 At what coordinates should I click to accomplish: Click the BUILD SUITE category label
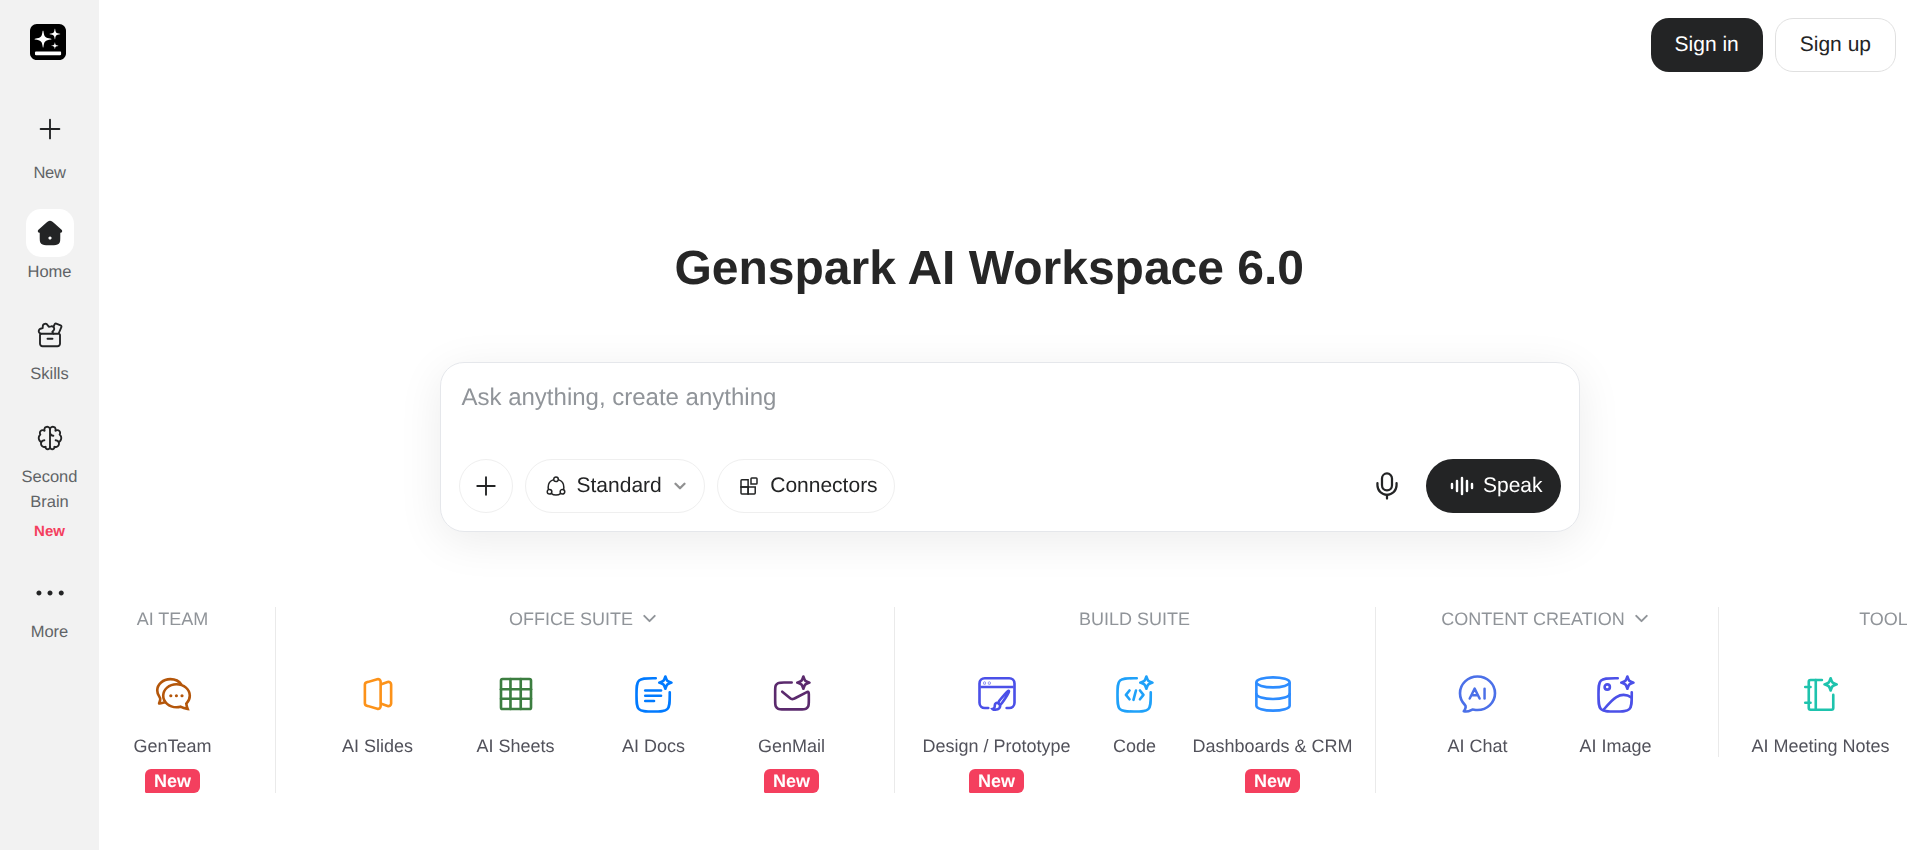point(1134,619)
